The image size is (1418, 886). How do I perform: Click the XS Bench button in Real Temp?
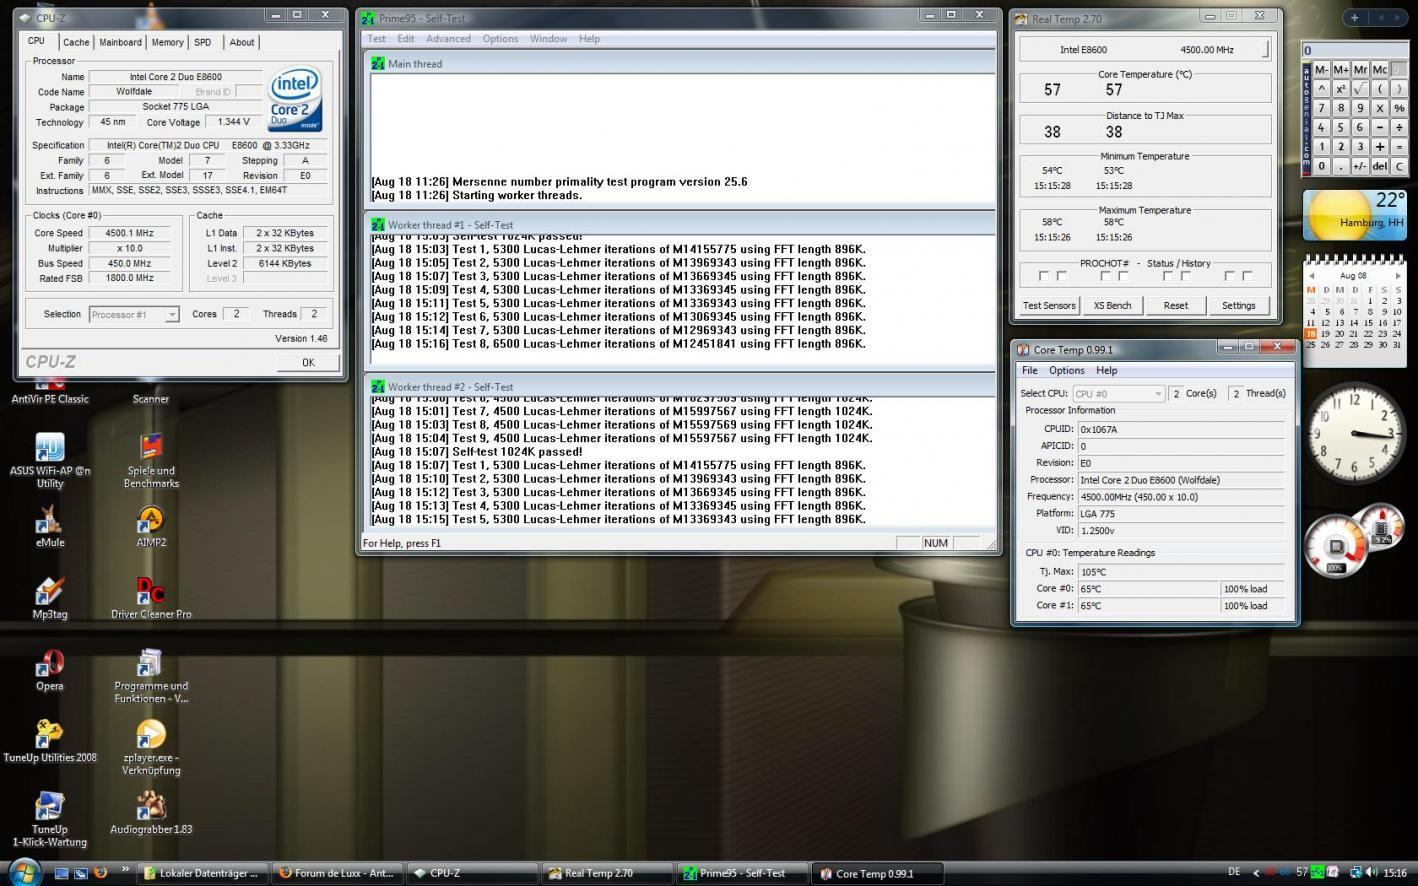point(1112,305)
